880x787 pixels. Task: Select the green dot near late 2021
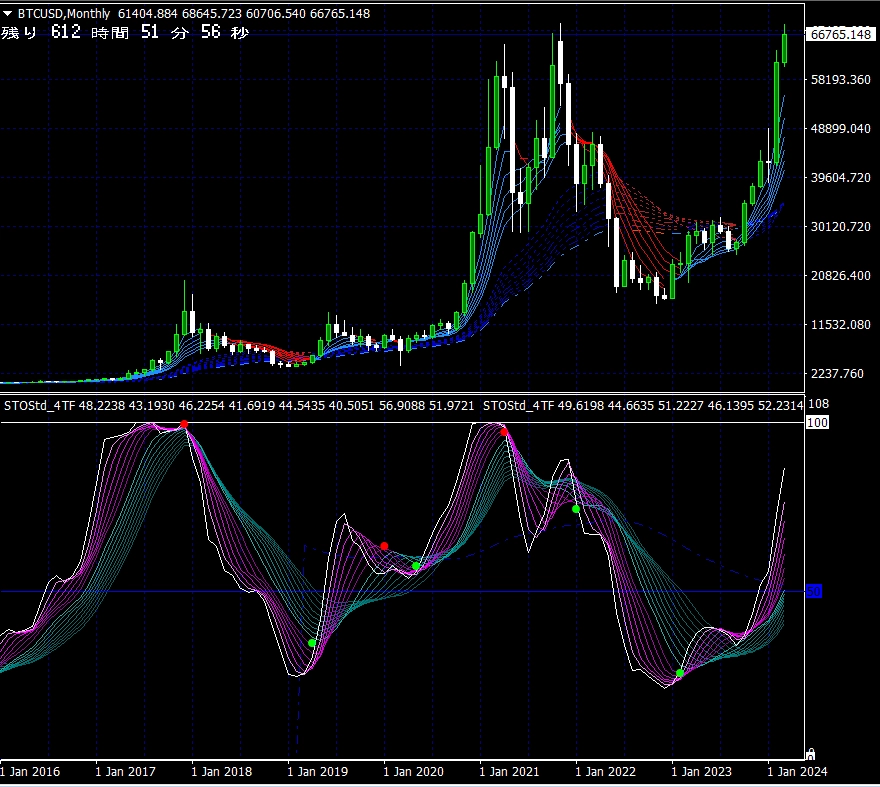point(576,509)
